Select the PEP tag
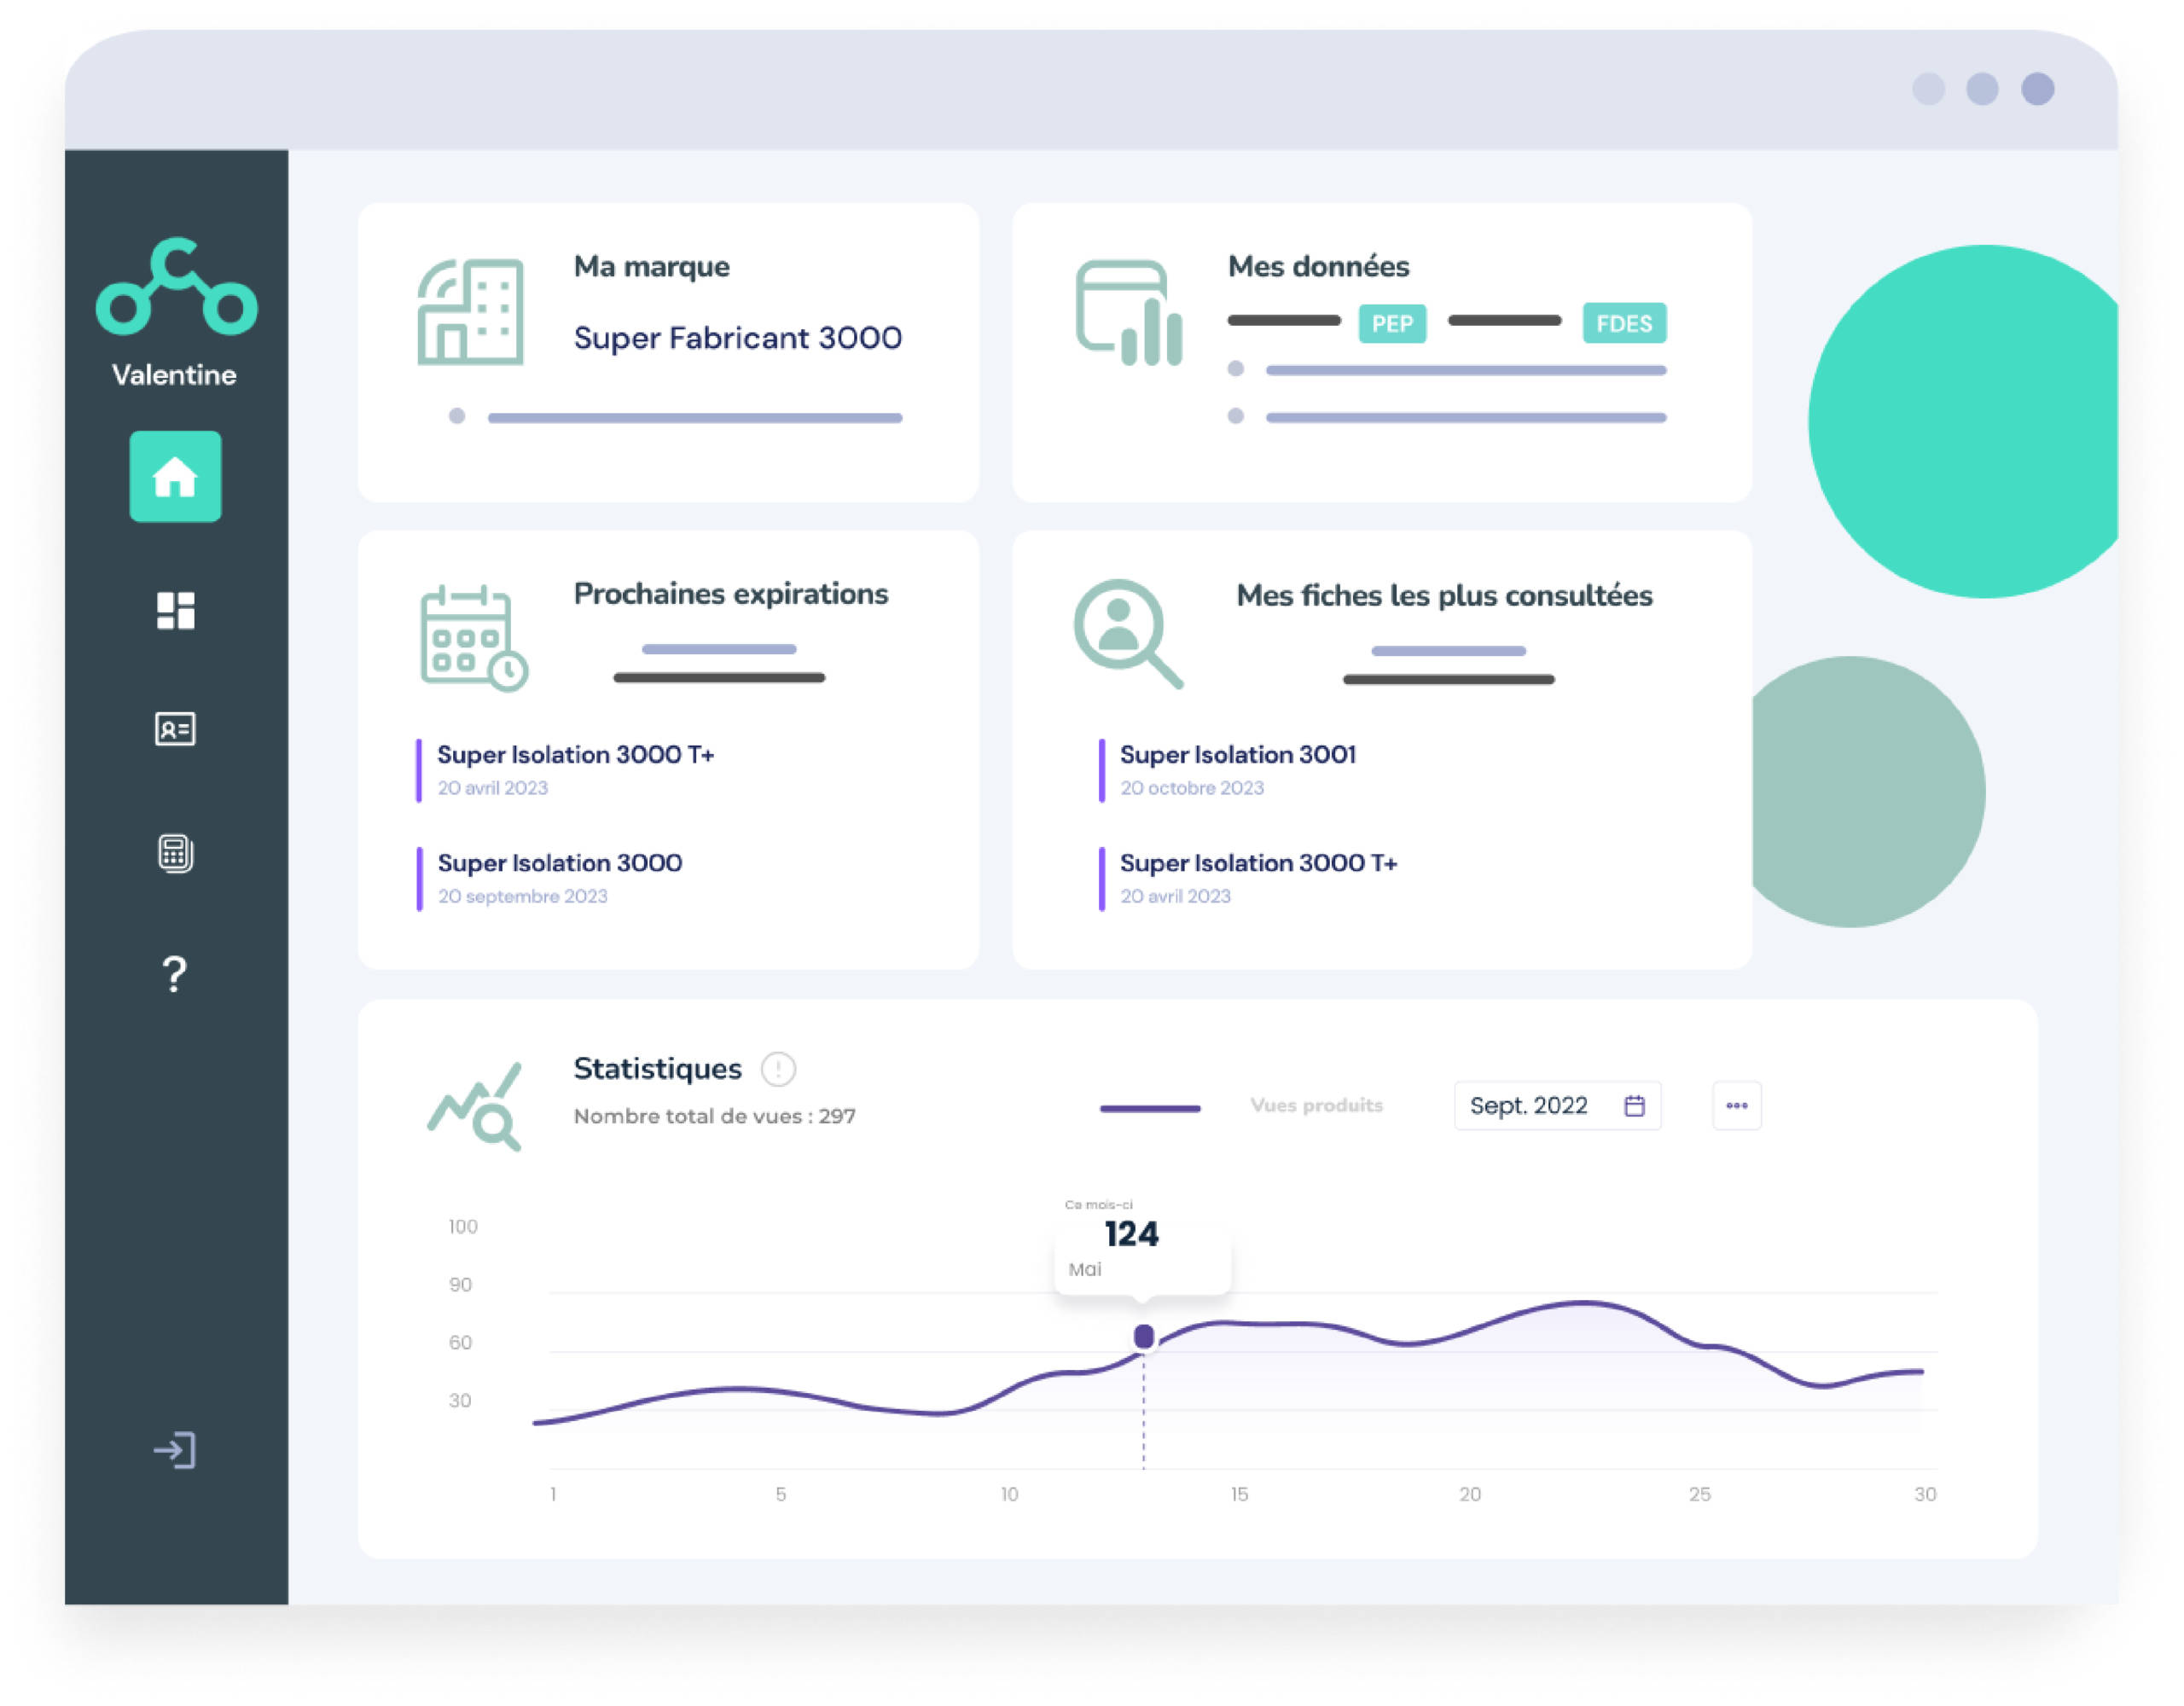This screenshot has width=2184, height=1706. 1391,323
